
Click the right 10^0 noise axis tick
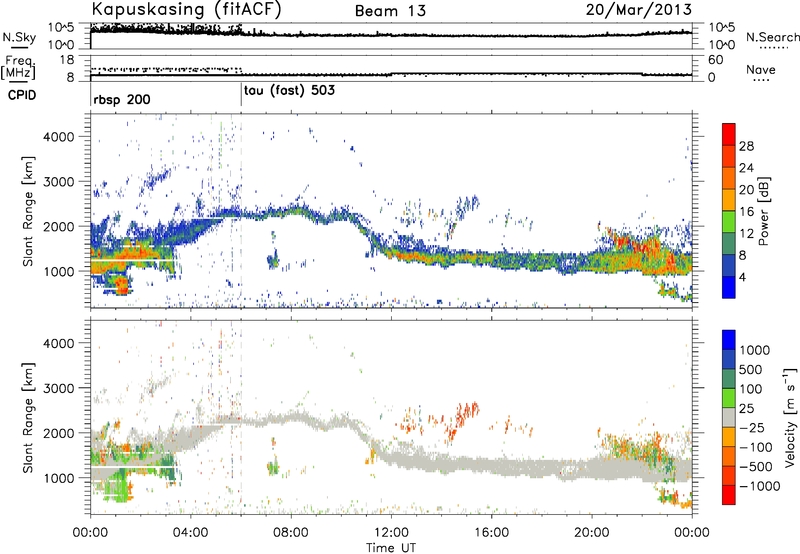(721, 45)
